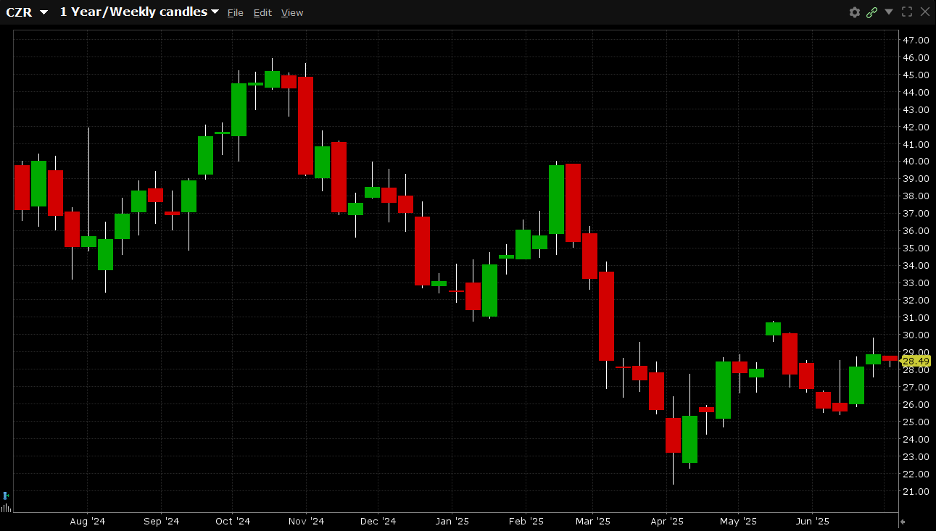Click the small arrow below the price axis
Viewport: 936px width, 532px height.
pyautogui.click(x=903, y=521)
